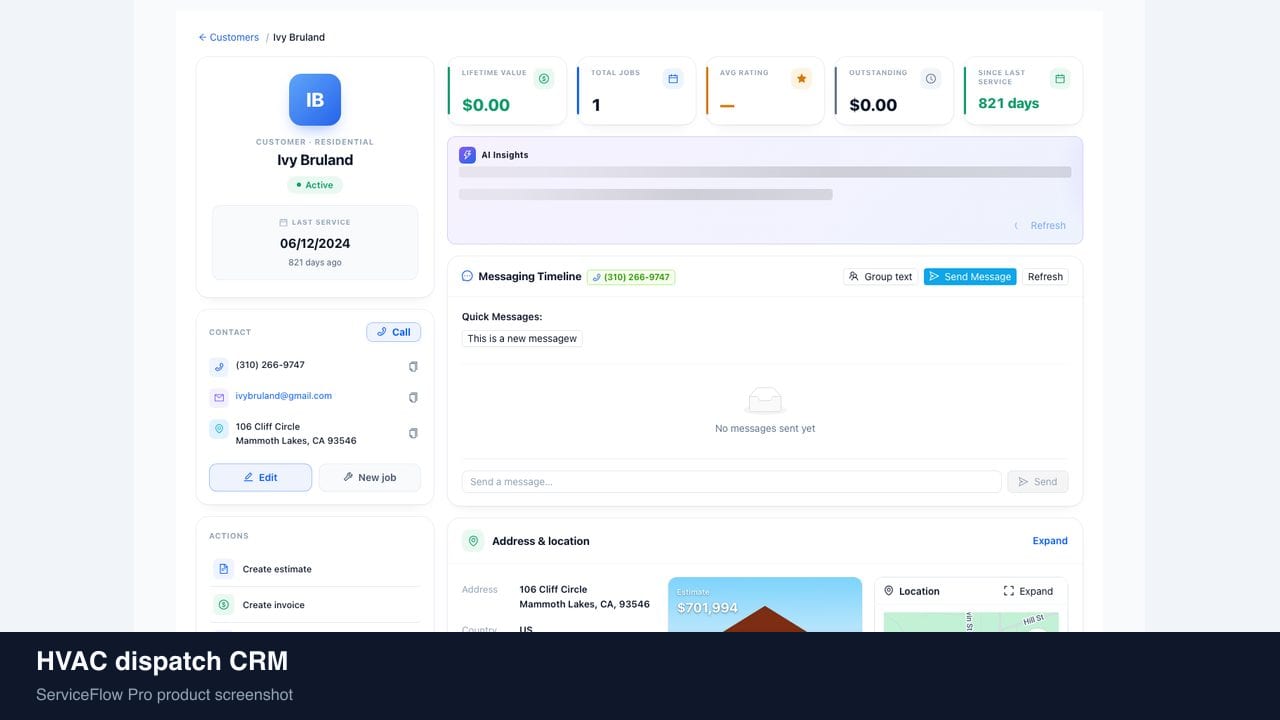Click the Avg Rating star icon
This screenshot has height=720, width=1280.
[801, 78]
